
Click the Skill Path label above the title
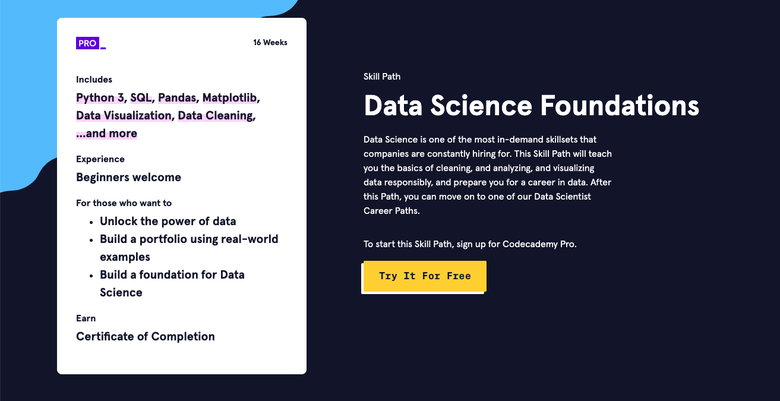click(x=382, y=77)
